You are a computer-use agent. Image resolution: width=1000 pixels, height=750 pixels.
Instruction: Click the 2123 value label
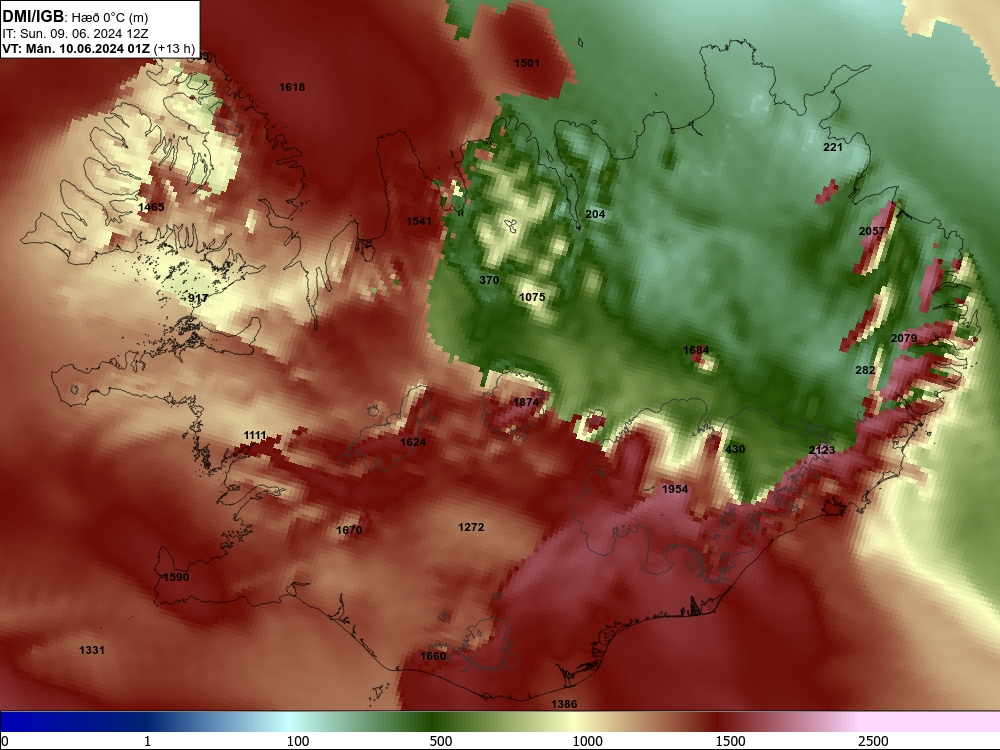[822, 450]
